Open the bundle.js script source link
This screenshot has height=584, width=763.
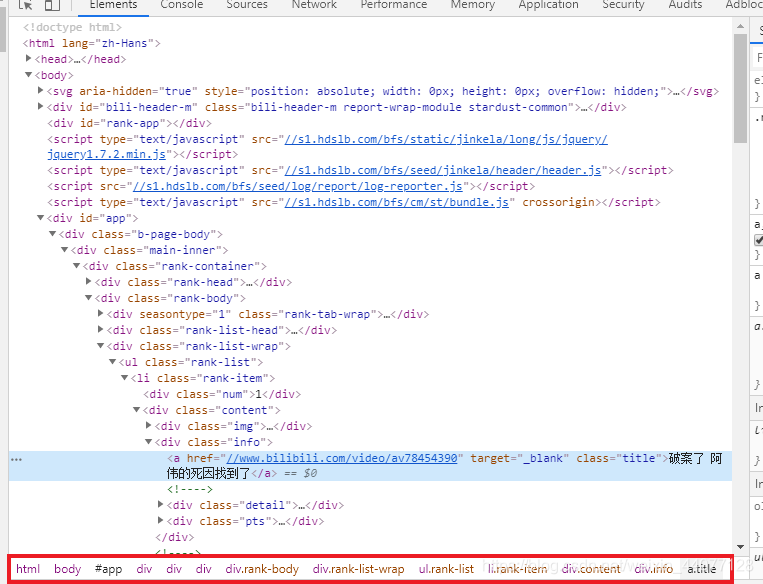tap(397, 202)
